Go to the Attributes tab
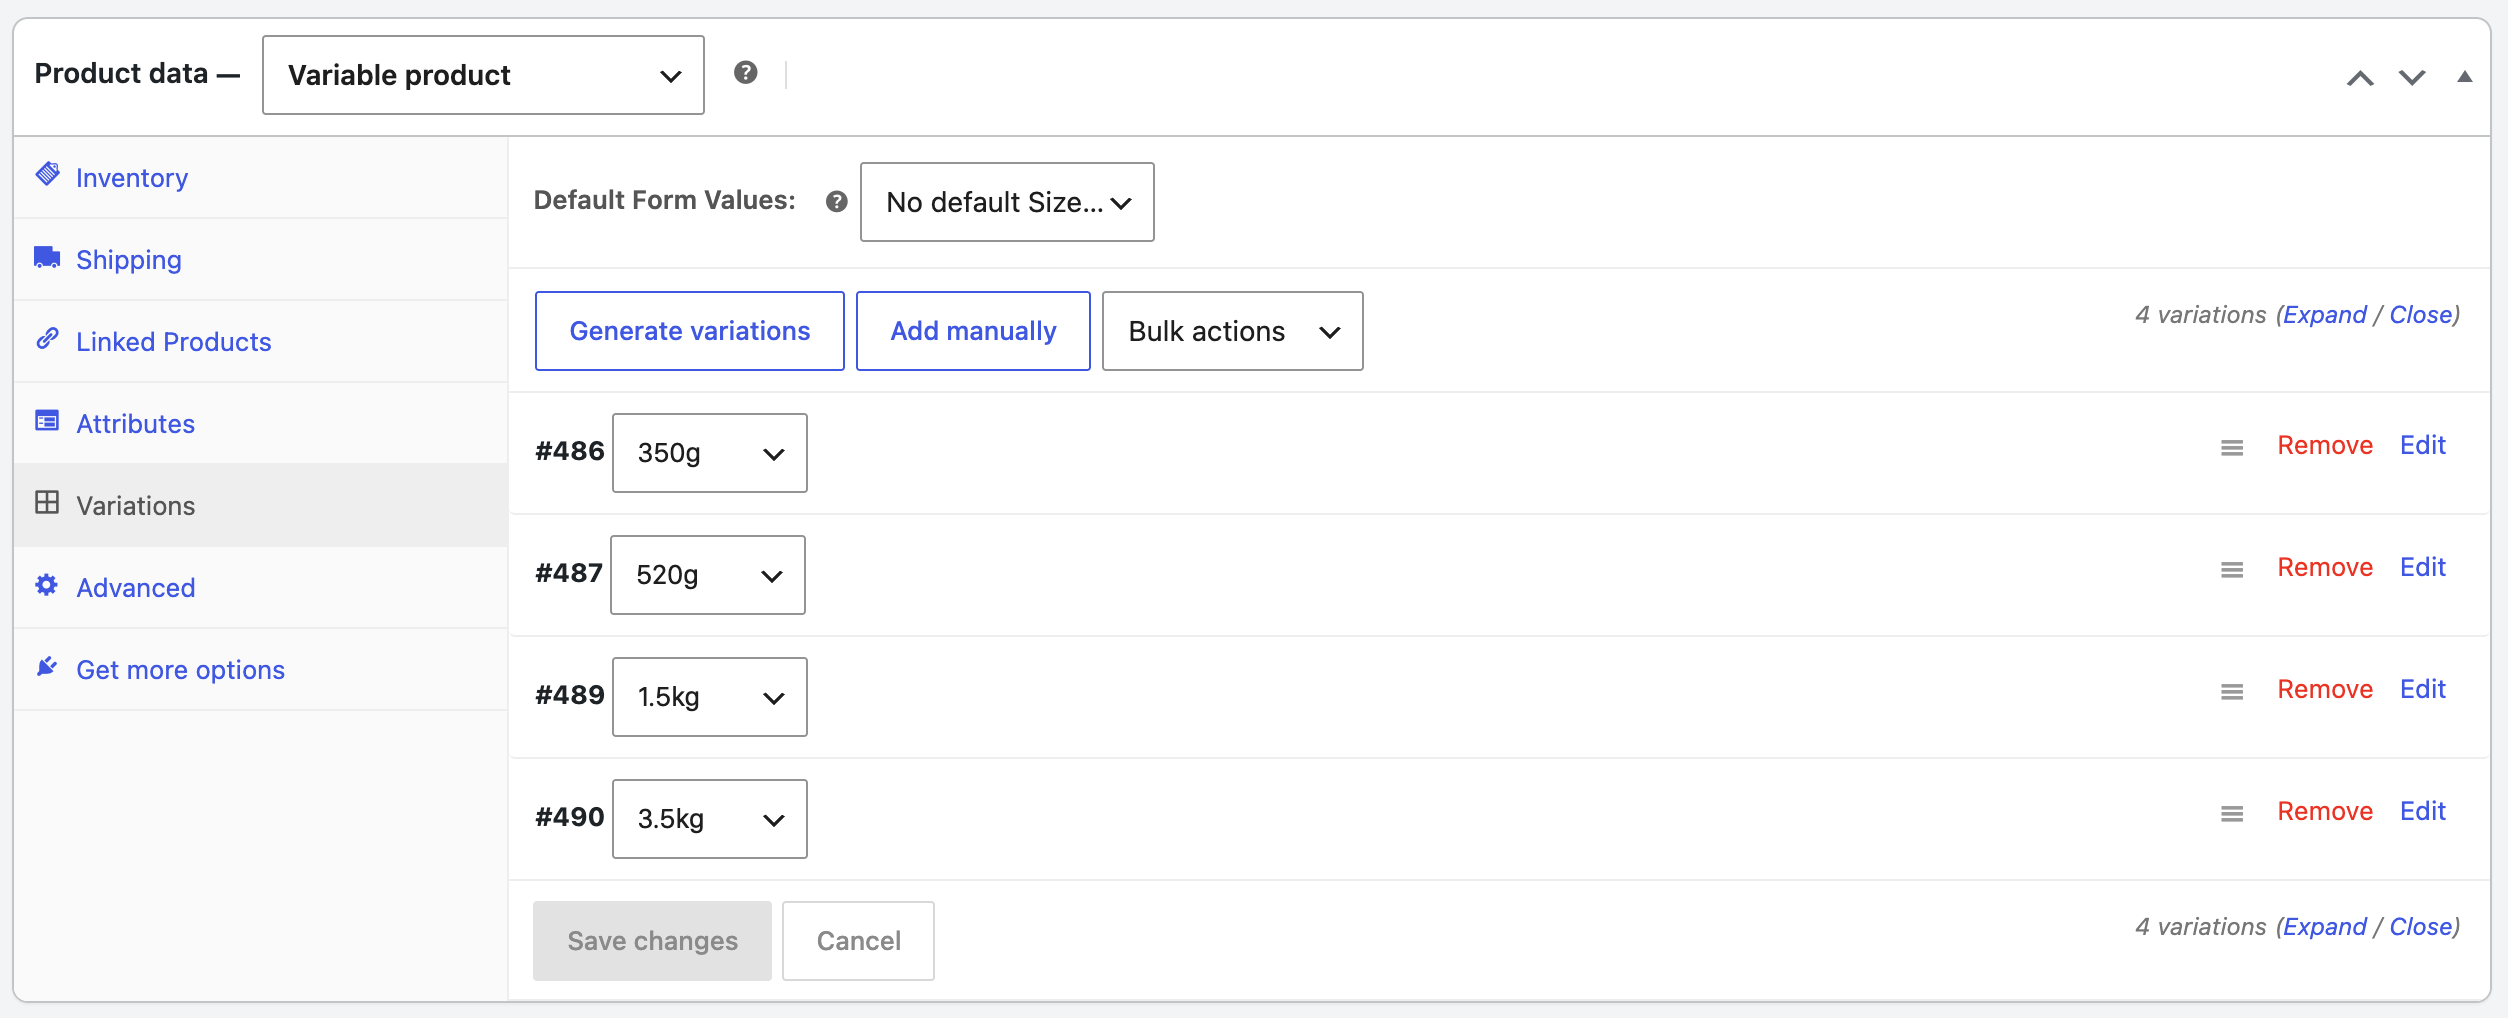Image resolution: width=2508 pixels, height=1018 pixels. 136,424
